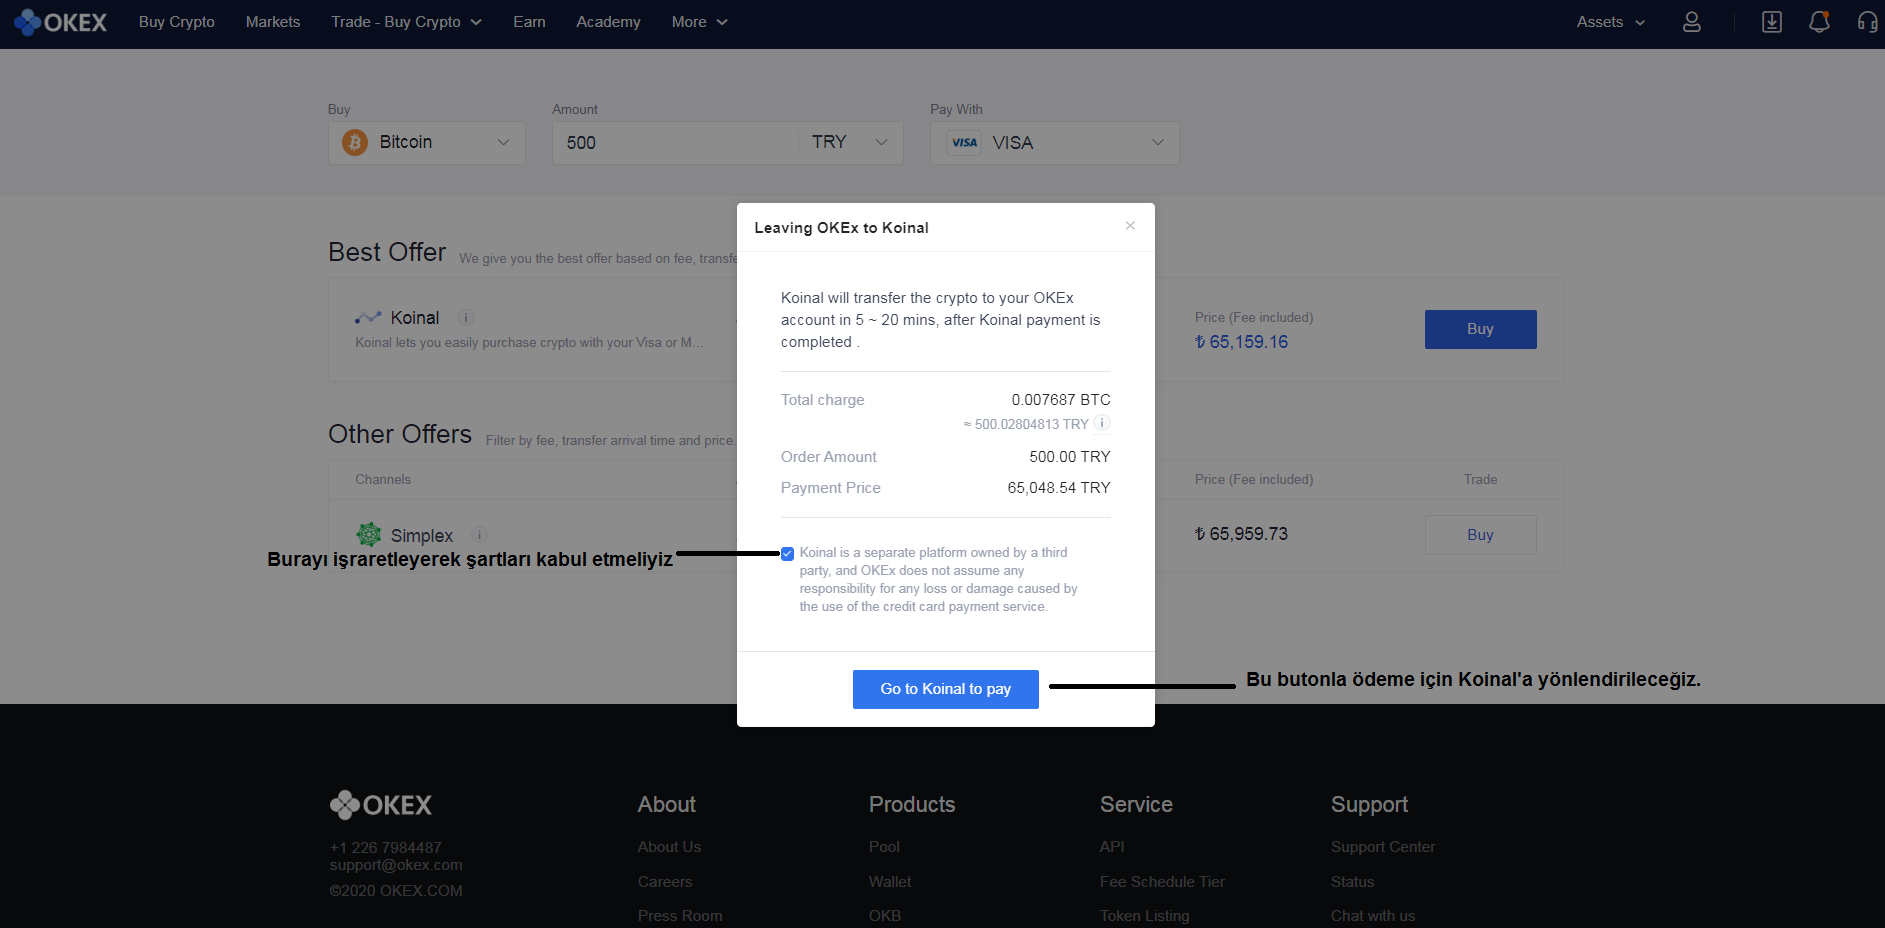The image size is (1885, 928).
Task: Open the user profile icon
Action: pyautogui.click(x=1691, y=22)
